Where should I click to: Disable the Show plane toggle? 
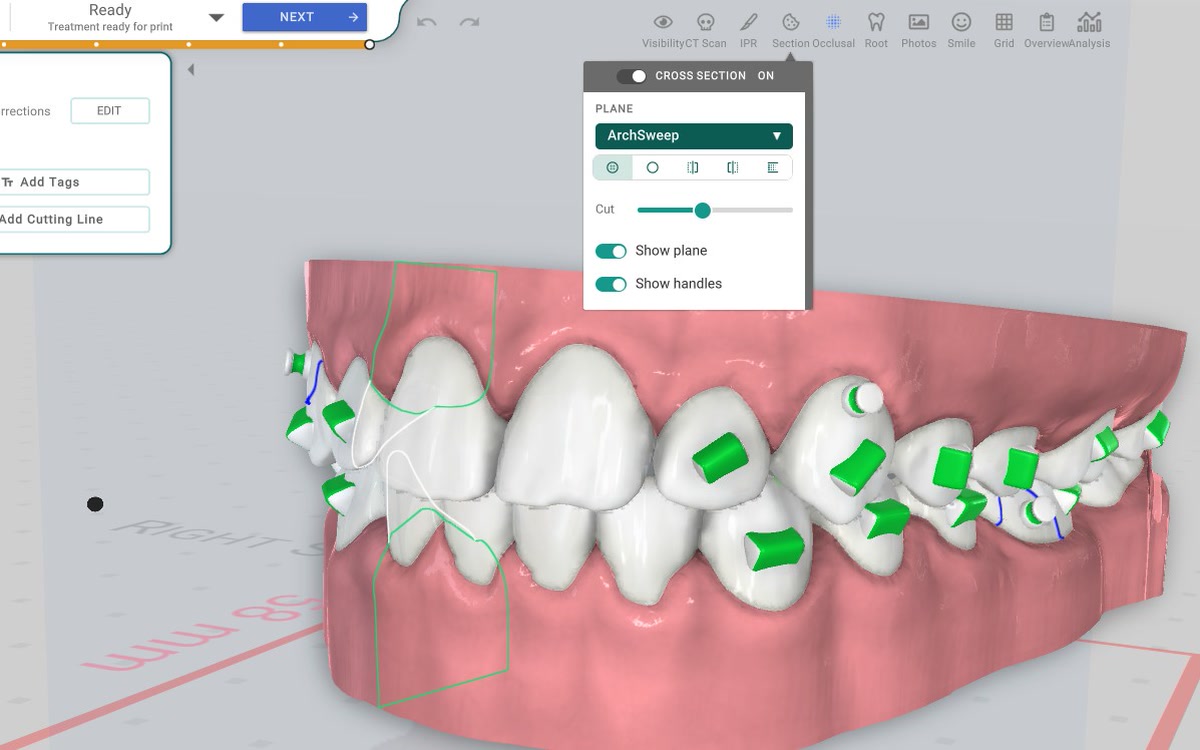[x=611, y=251]
